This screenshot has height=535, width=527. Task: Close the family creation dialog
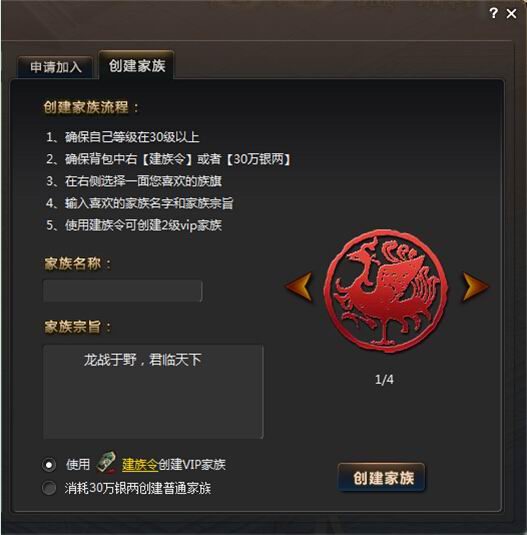point(511,14)
